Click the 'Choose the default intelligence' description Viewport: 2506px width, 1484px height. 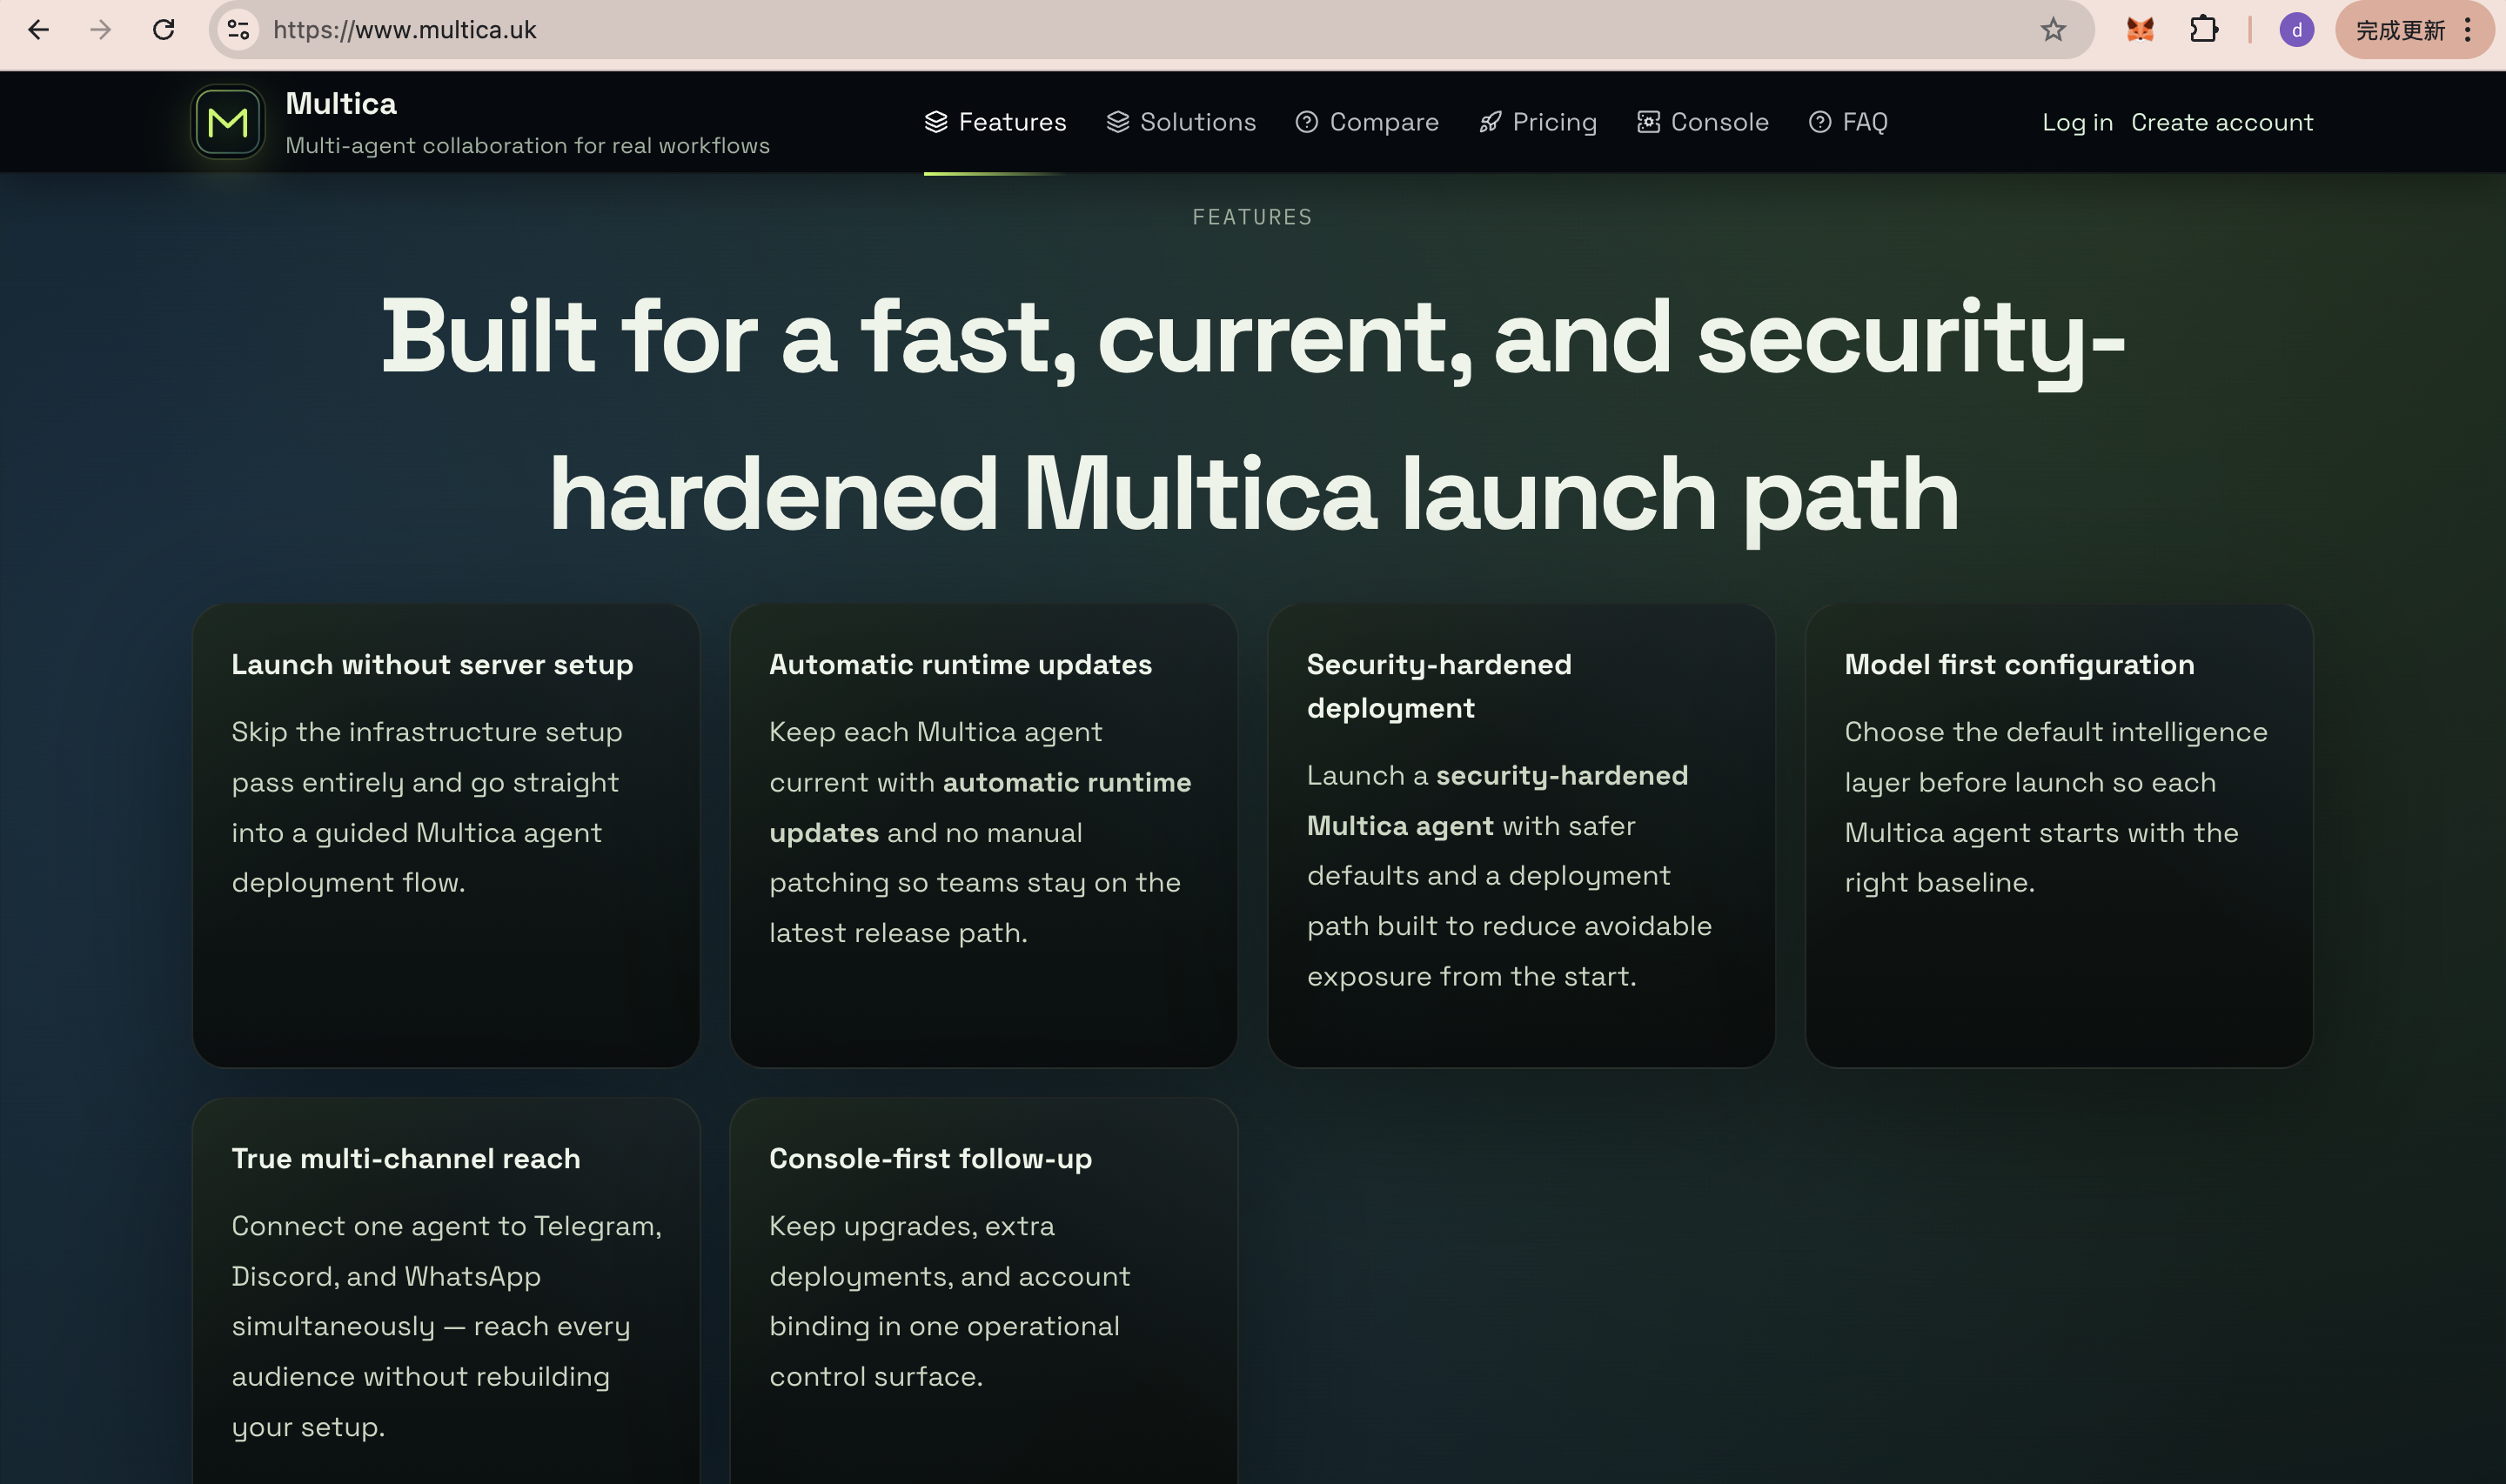click(x=2056, y=807)
